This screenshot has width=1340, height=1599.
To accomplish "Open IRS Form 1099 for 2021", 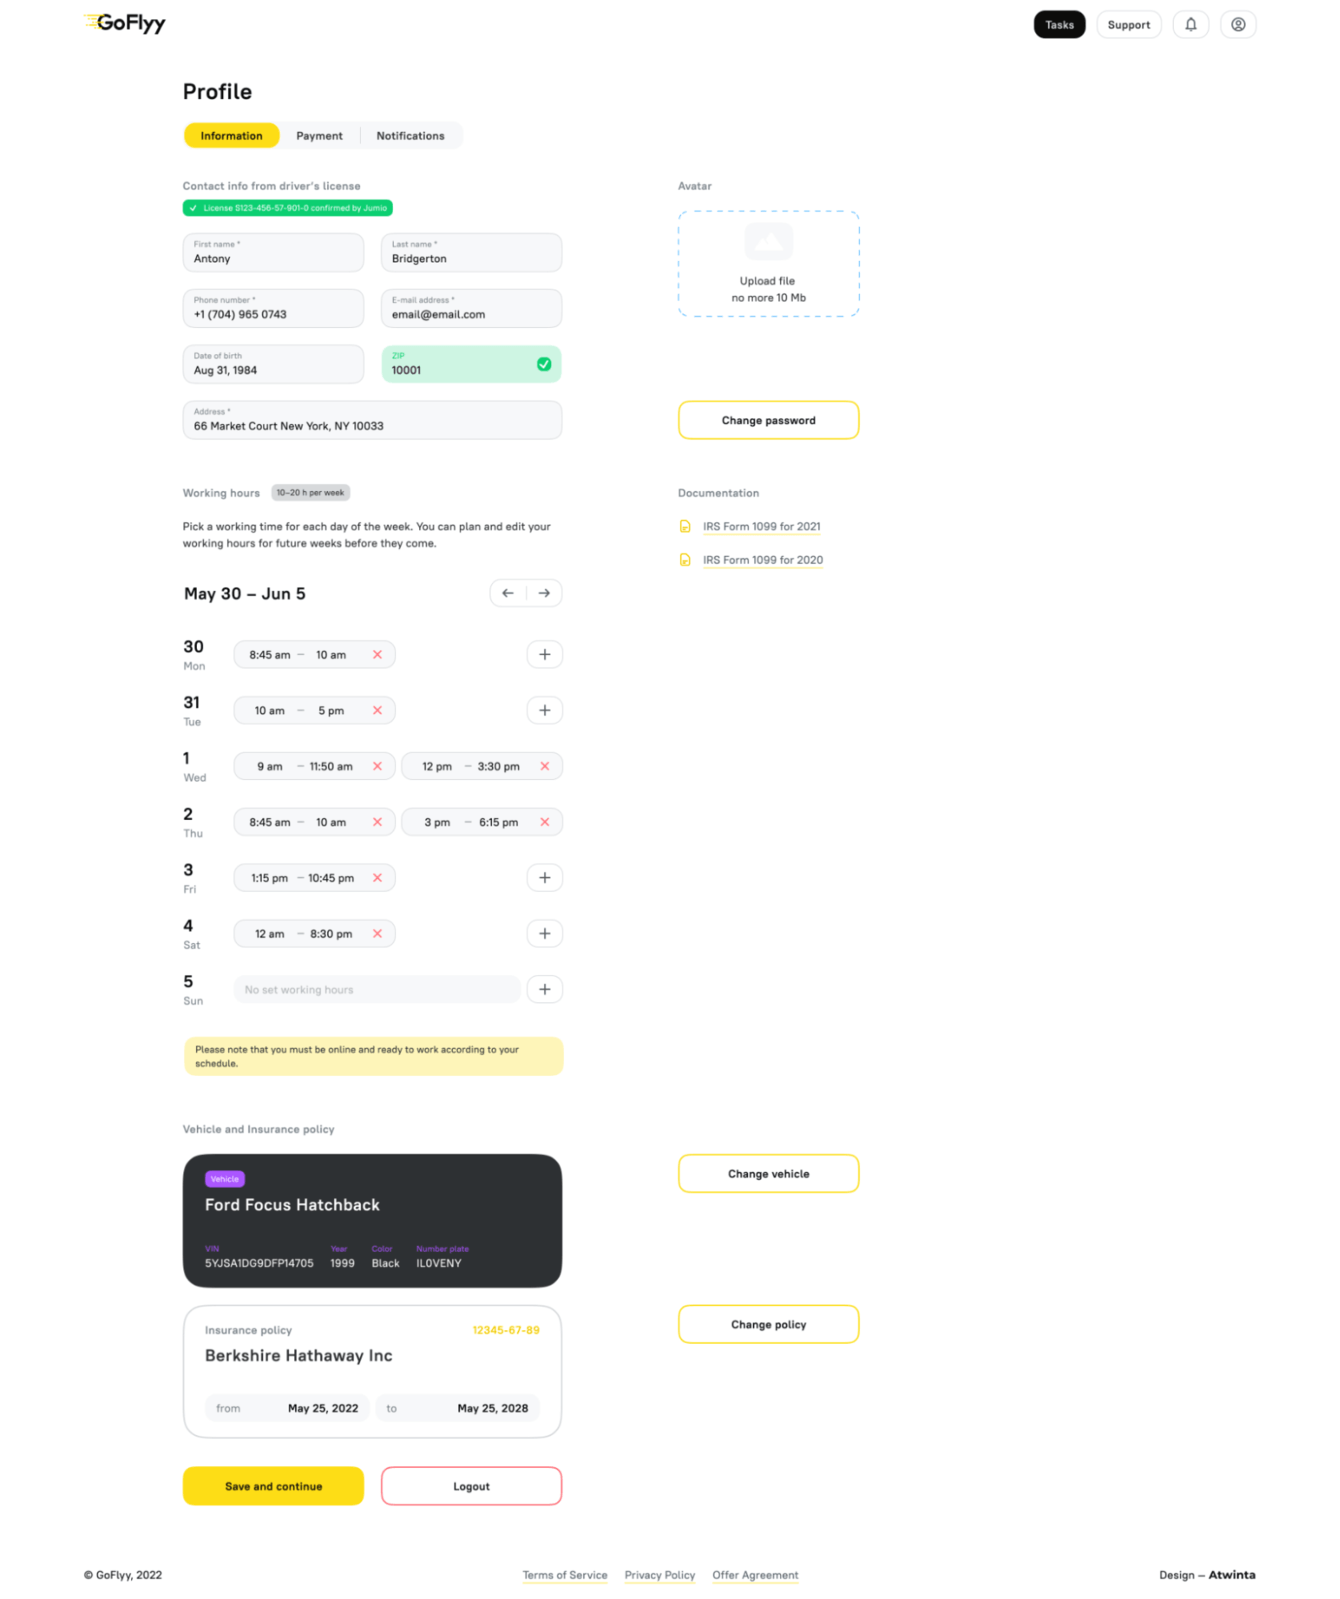I will click(x=761, y=527).
